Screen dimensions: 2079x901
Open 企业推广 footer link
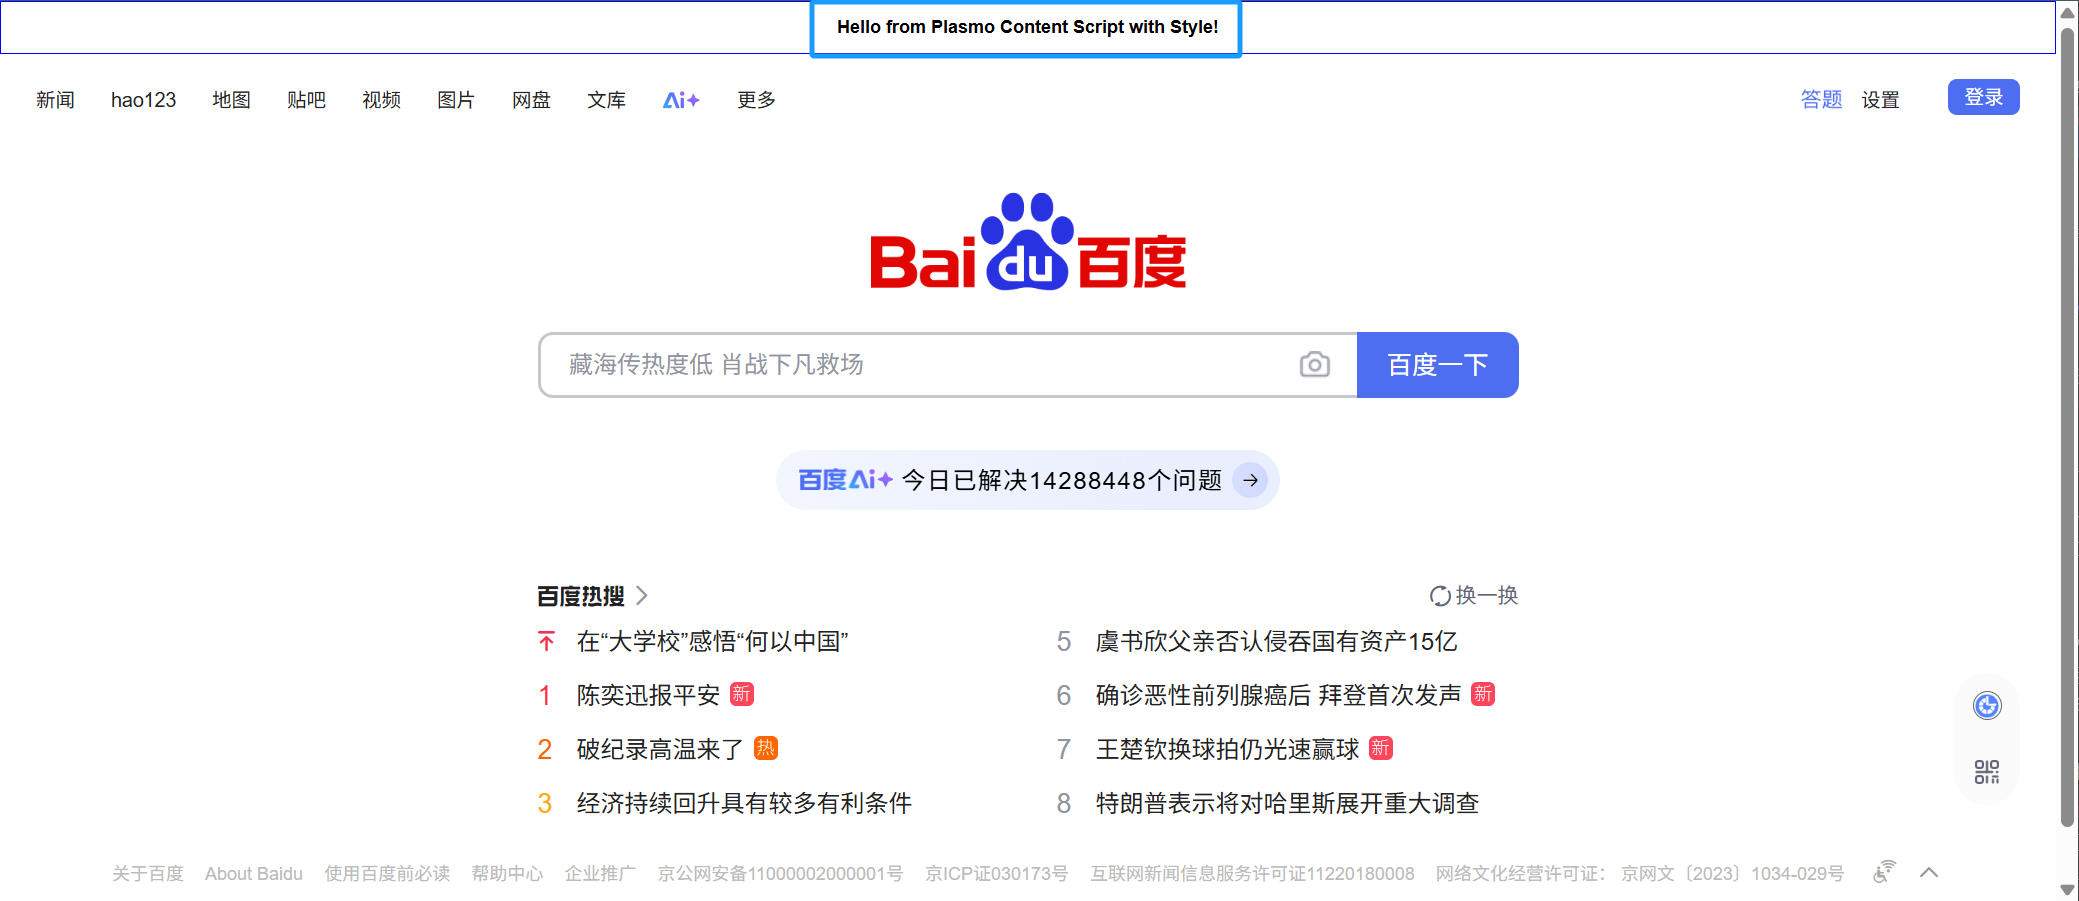[x=600, y=874]
